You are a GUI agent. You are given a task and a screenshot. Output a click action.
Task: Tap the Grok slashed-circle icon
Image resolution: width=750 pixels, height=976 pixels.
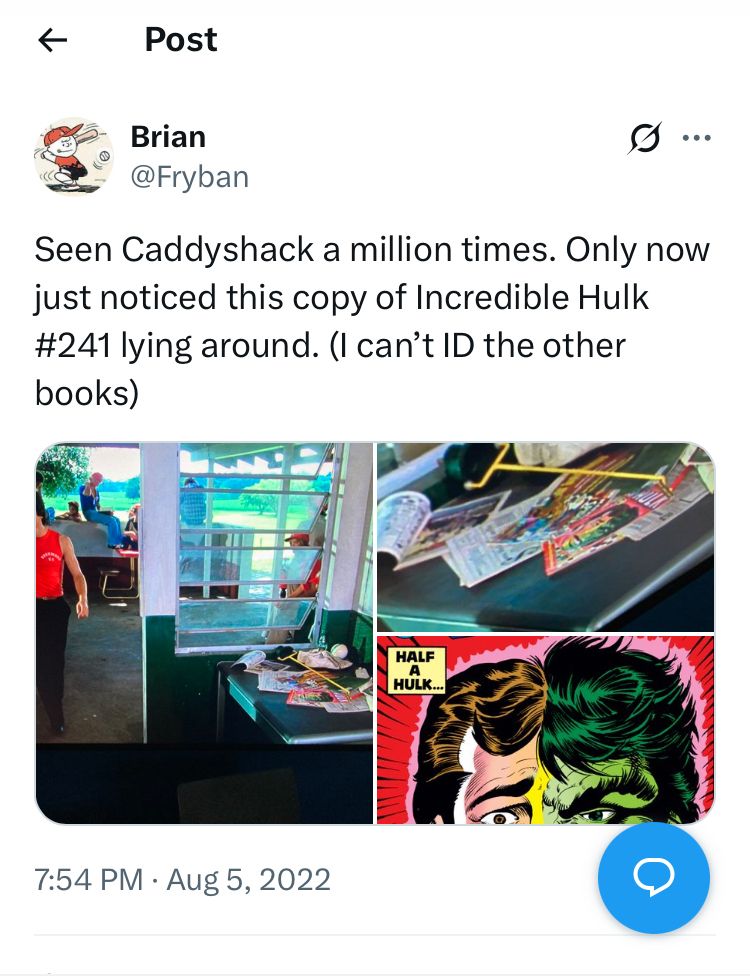(x=645, y=137)
